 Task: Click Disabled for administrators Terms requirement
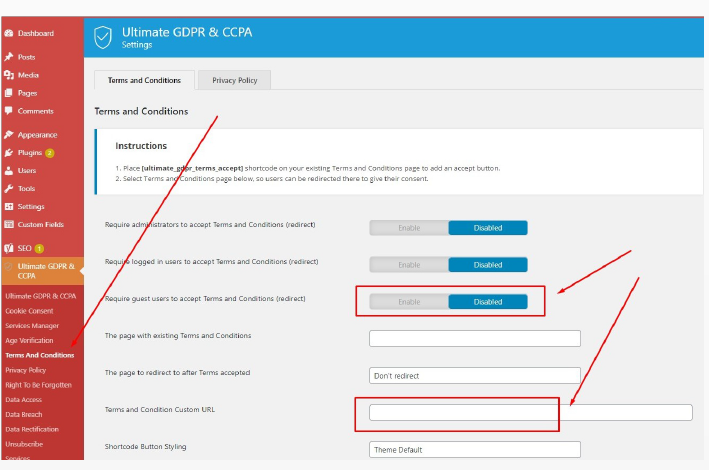coord(488,228)
